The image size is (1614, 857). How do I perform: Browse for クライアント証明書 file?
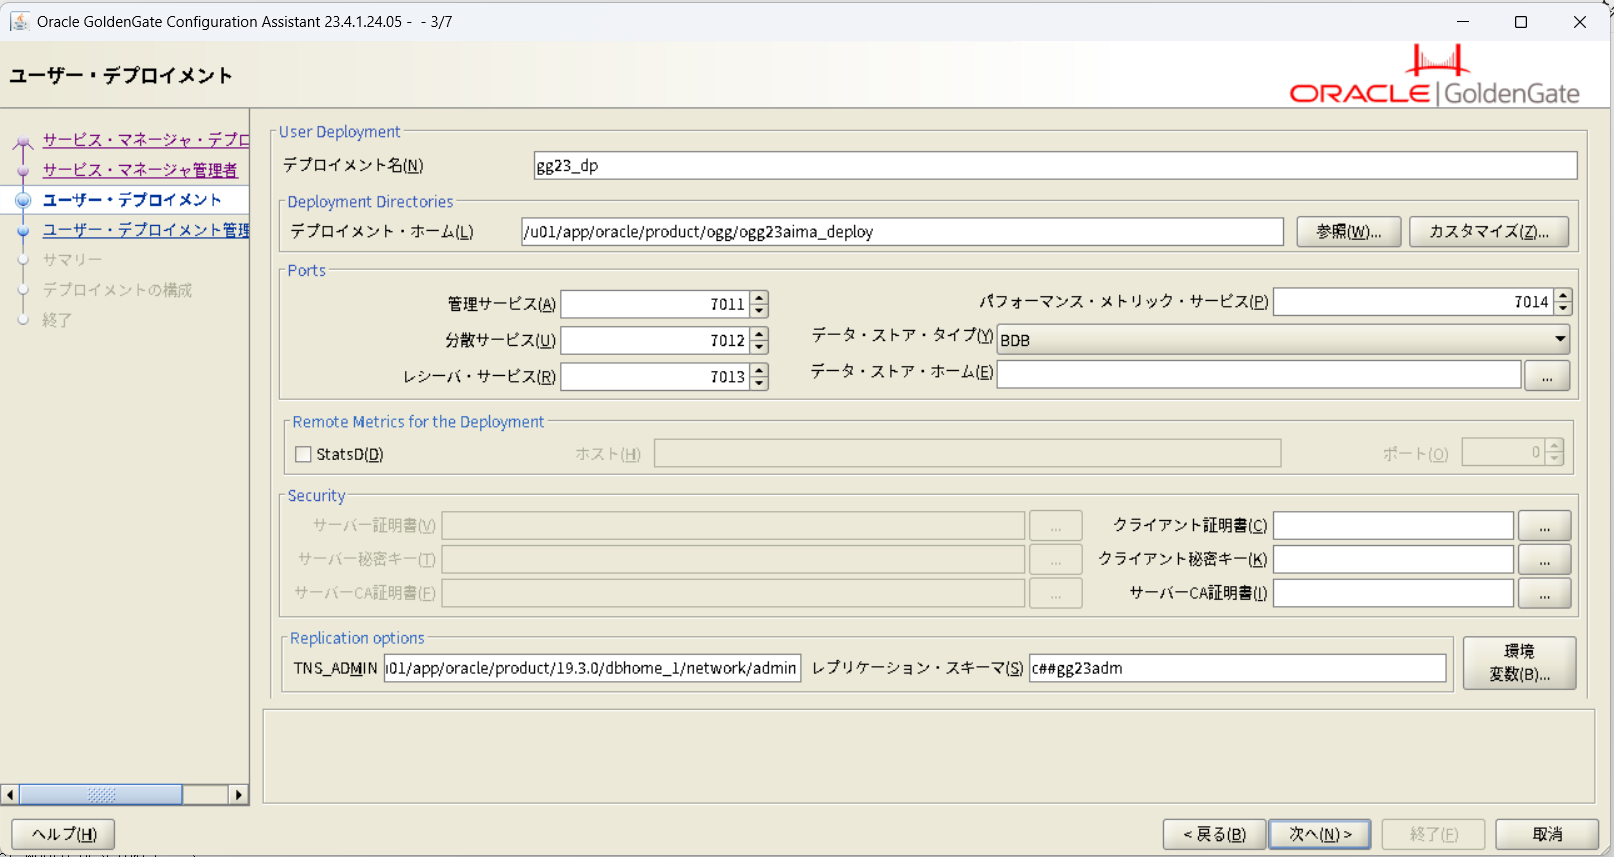pos(1544,526)
